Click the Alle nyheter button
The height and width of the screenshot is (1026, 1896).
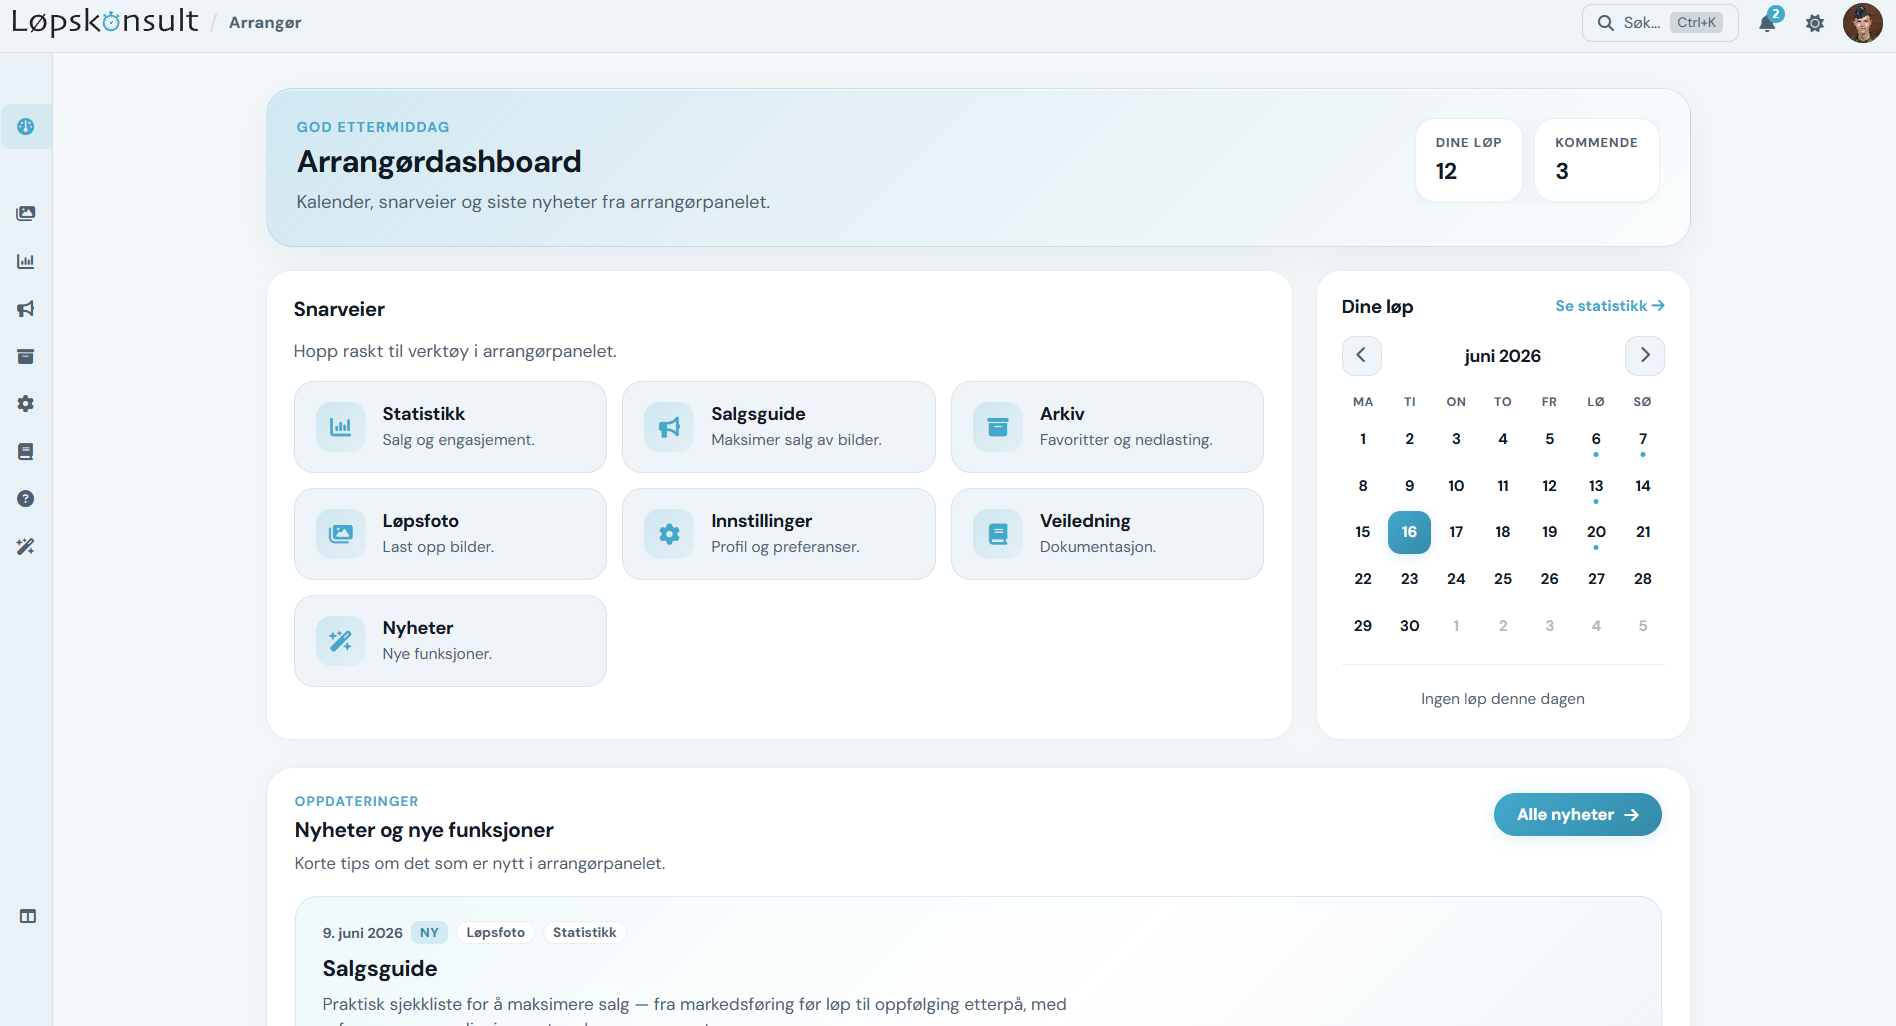click(1577, 815)
